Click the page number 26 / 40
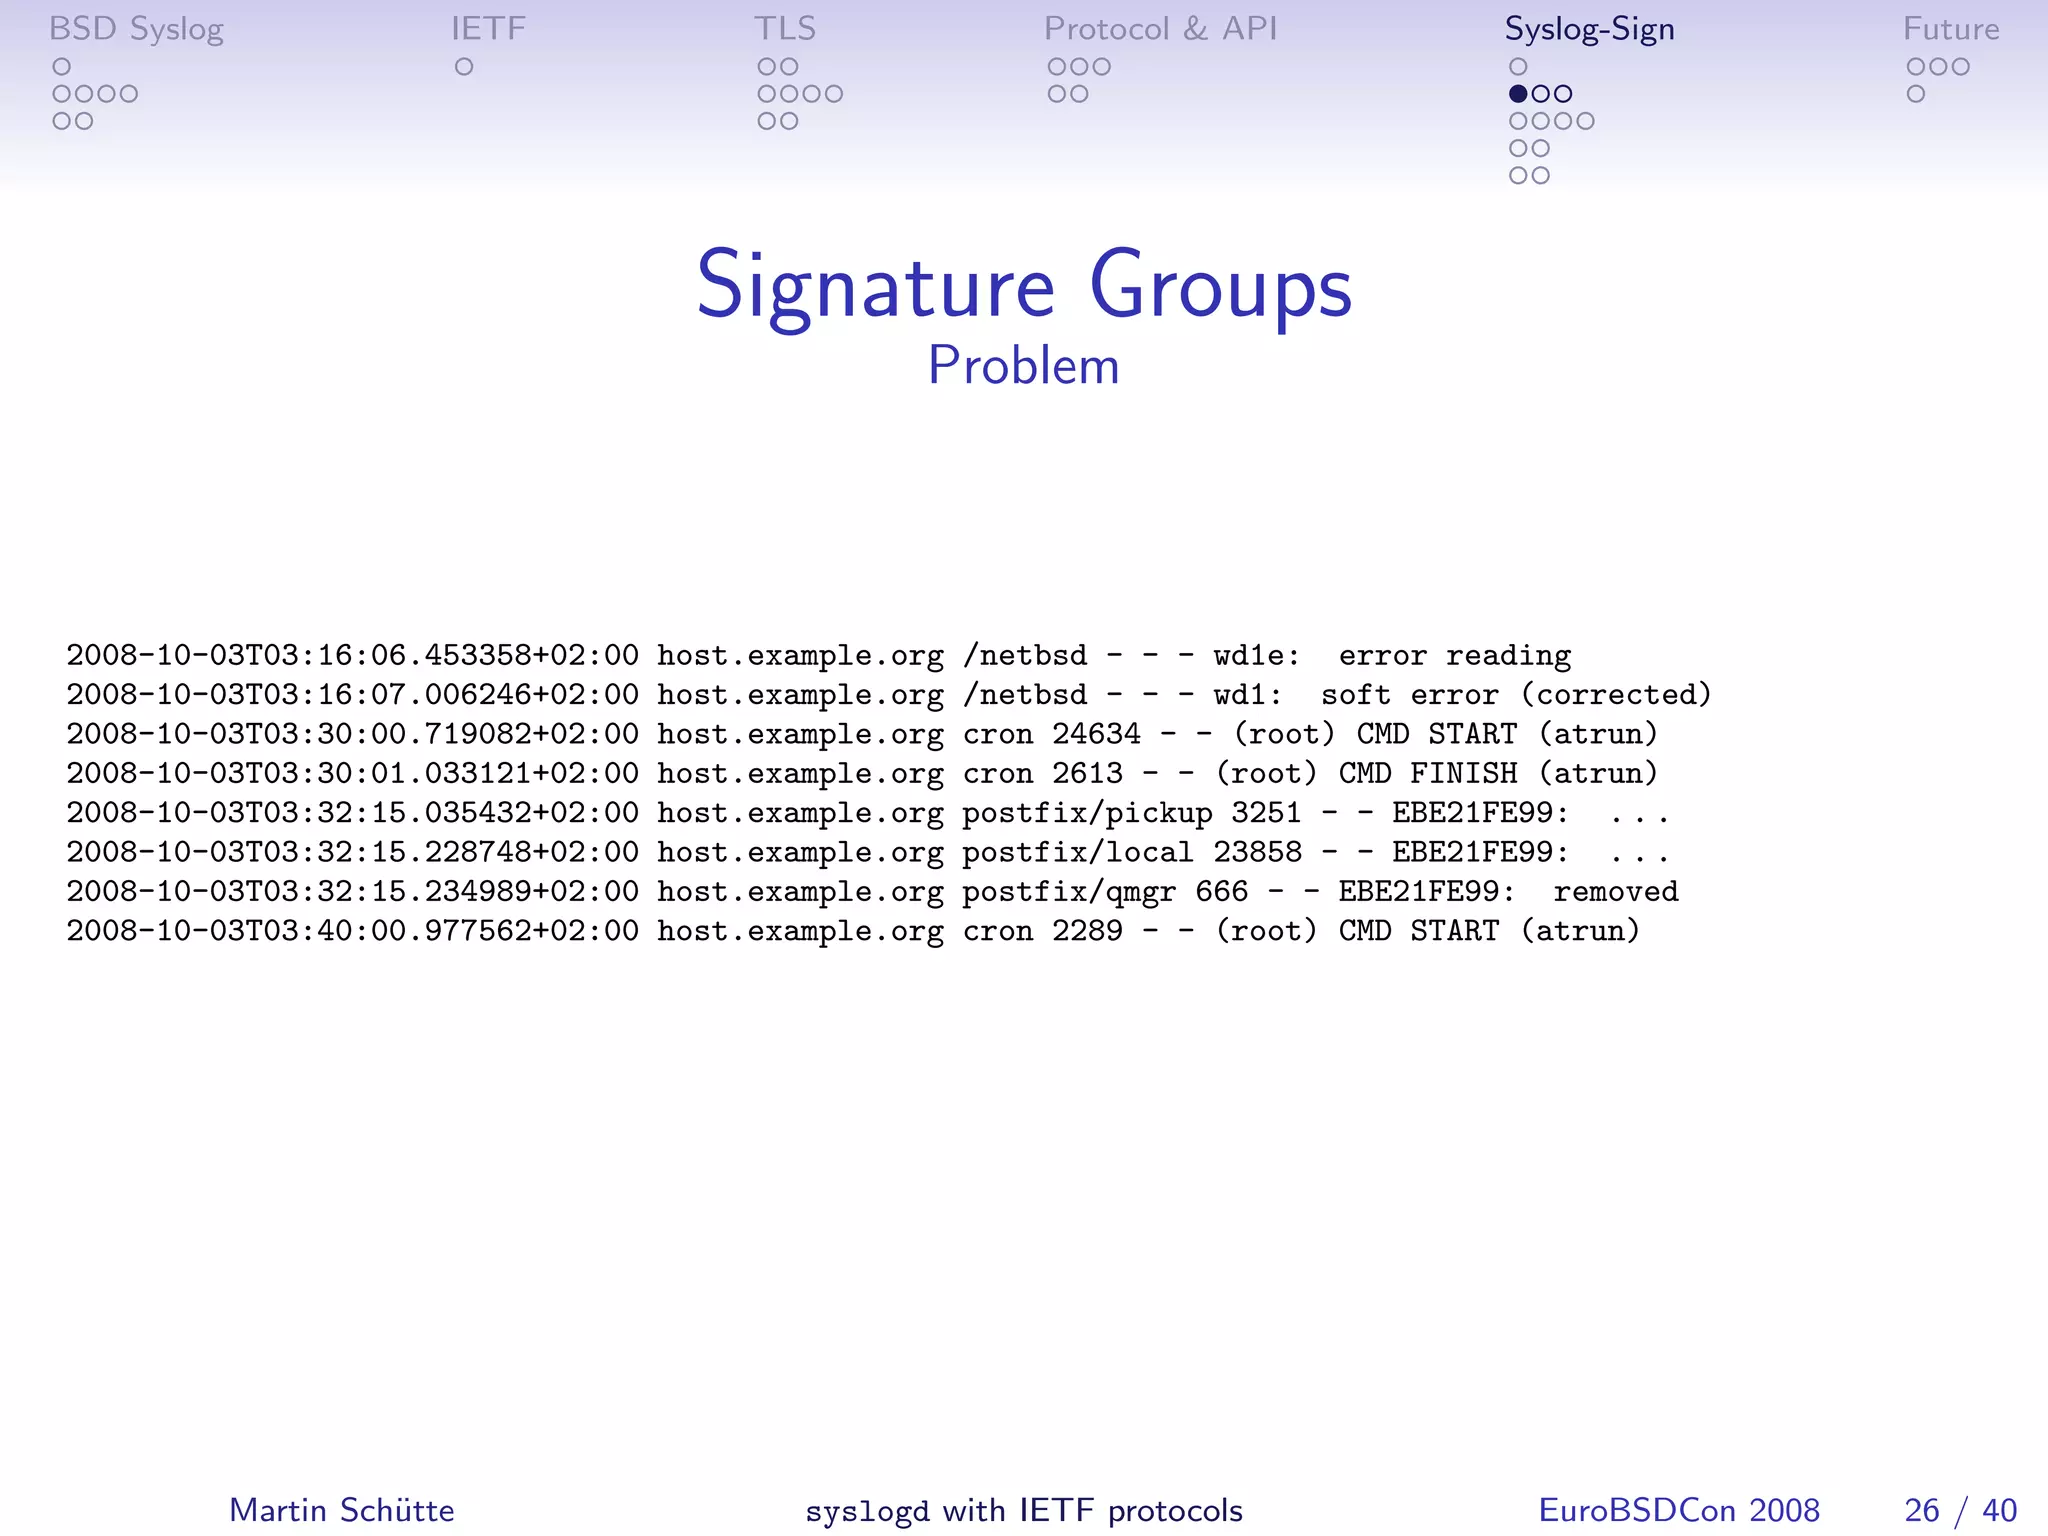2048x1536 pixels. pos(1961,1510)
